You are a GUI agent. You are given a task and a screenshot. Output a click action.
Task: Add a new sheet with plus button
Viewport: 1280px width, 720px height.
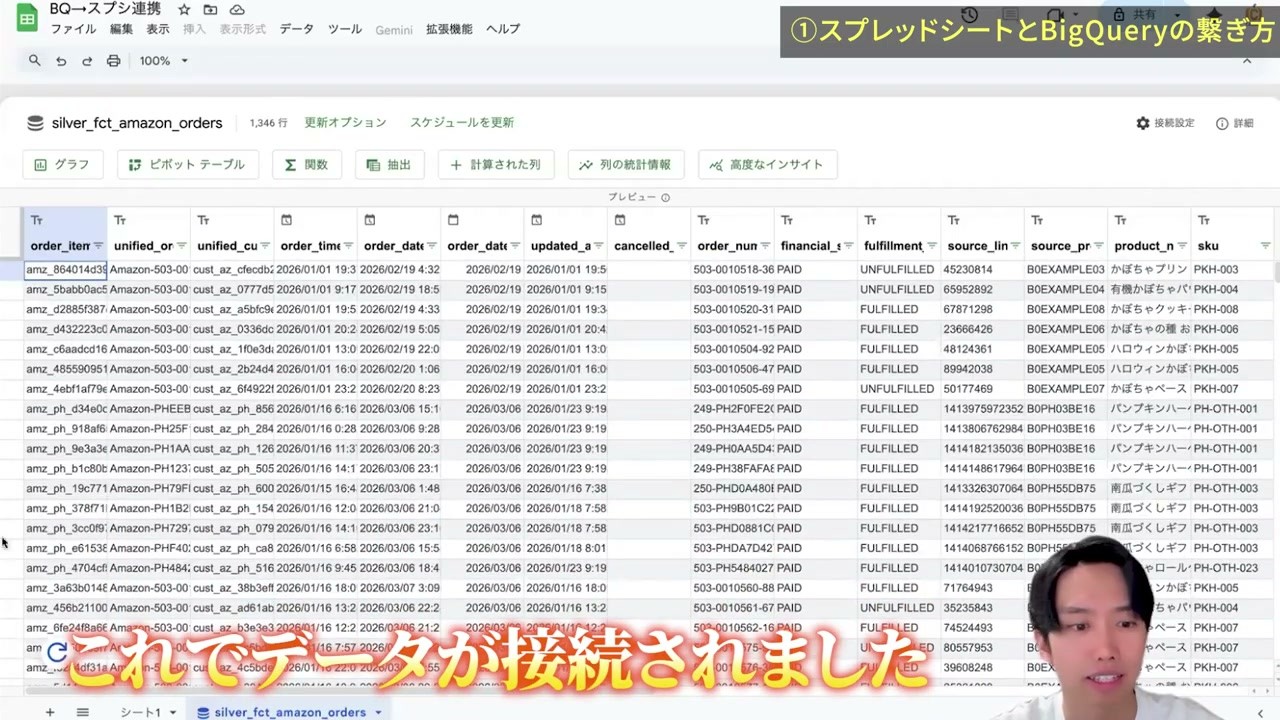point(49,712)
